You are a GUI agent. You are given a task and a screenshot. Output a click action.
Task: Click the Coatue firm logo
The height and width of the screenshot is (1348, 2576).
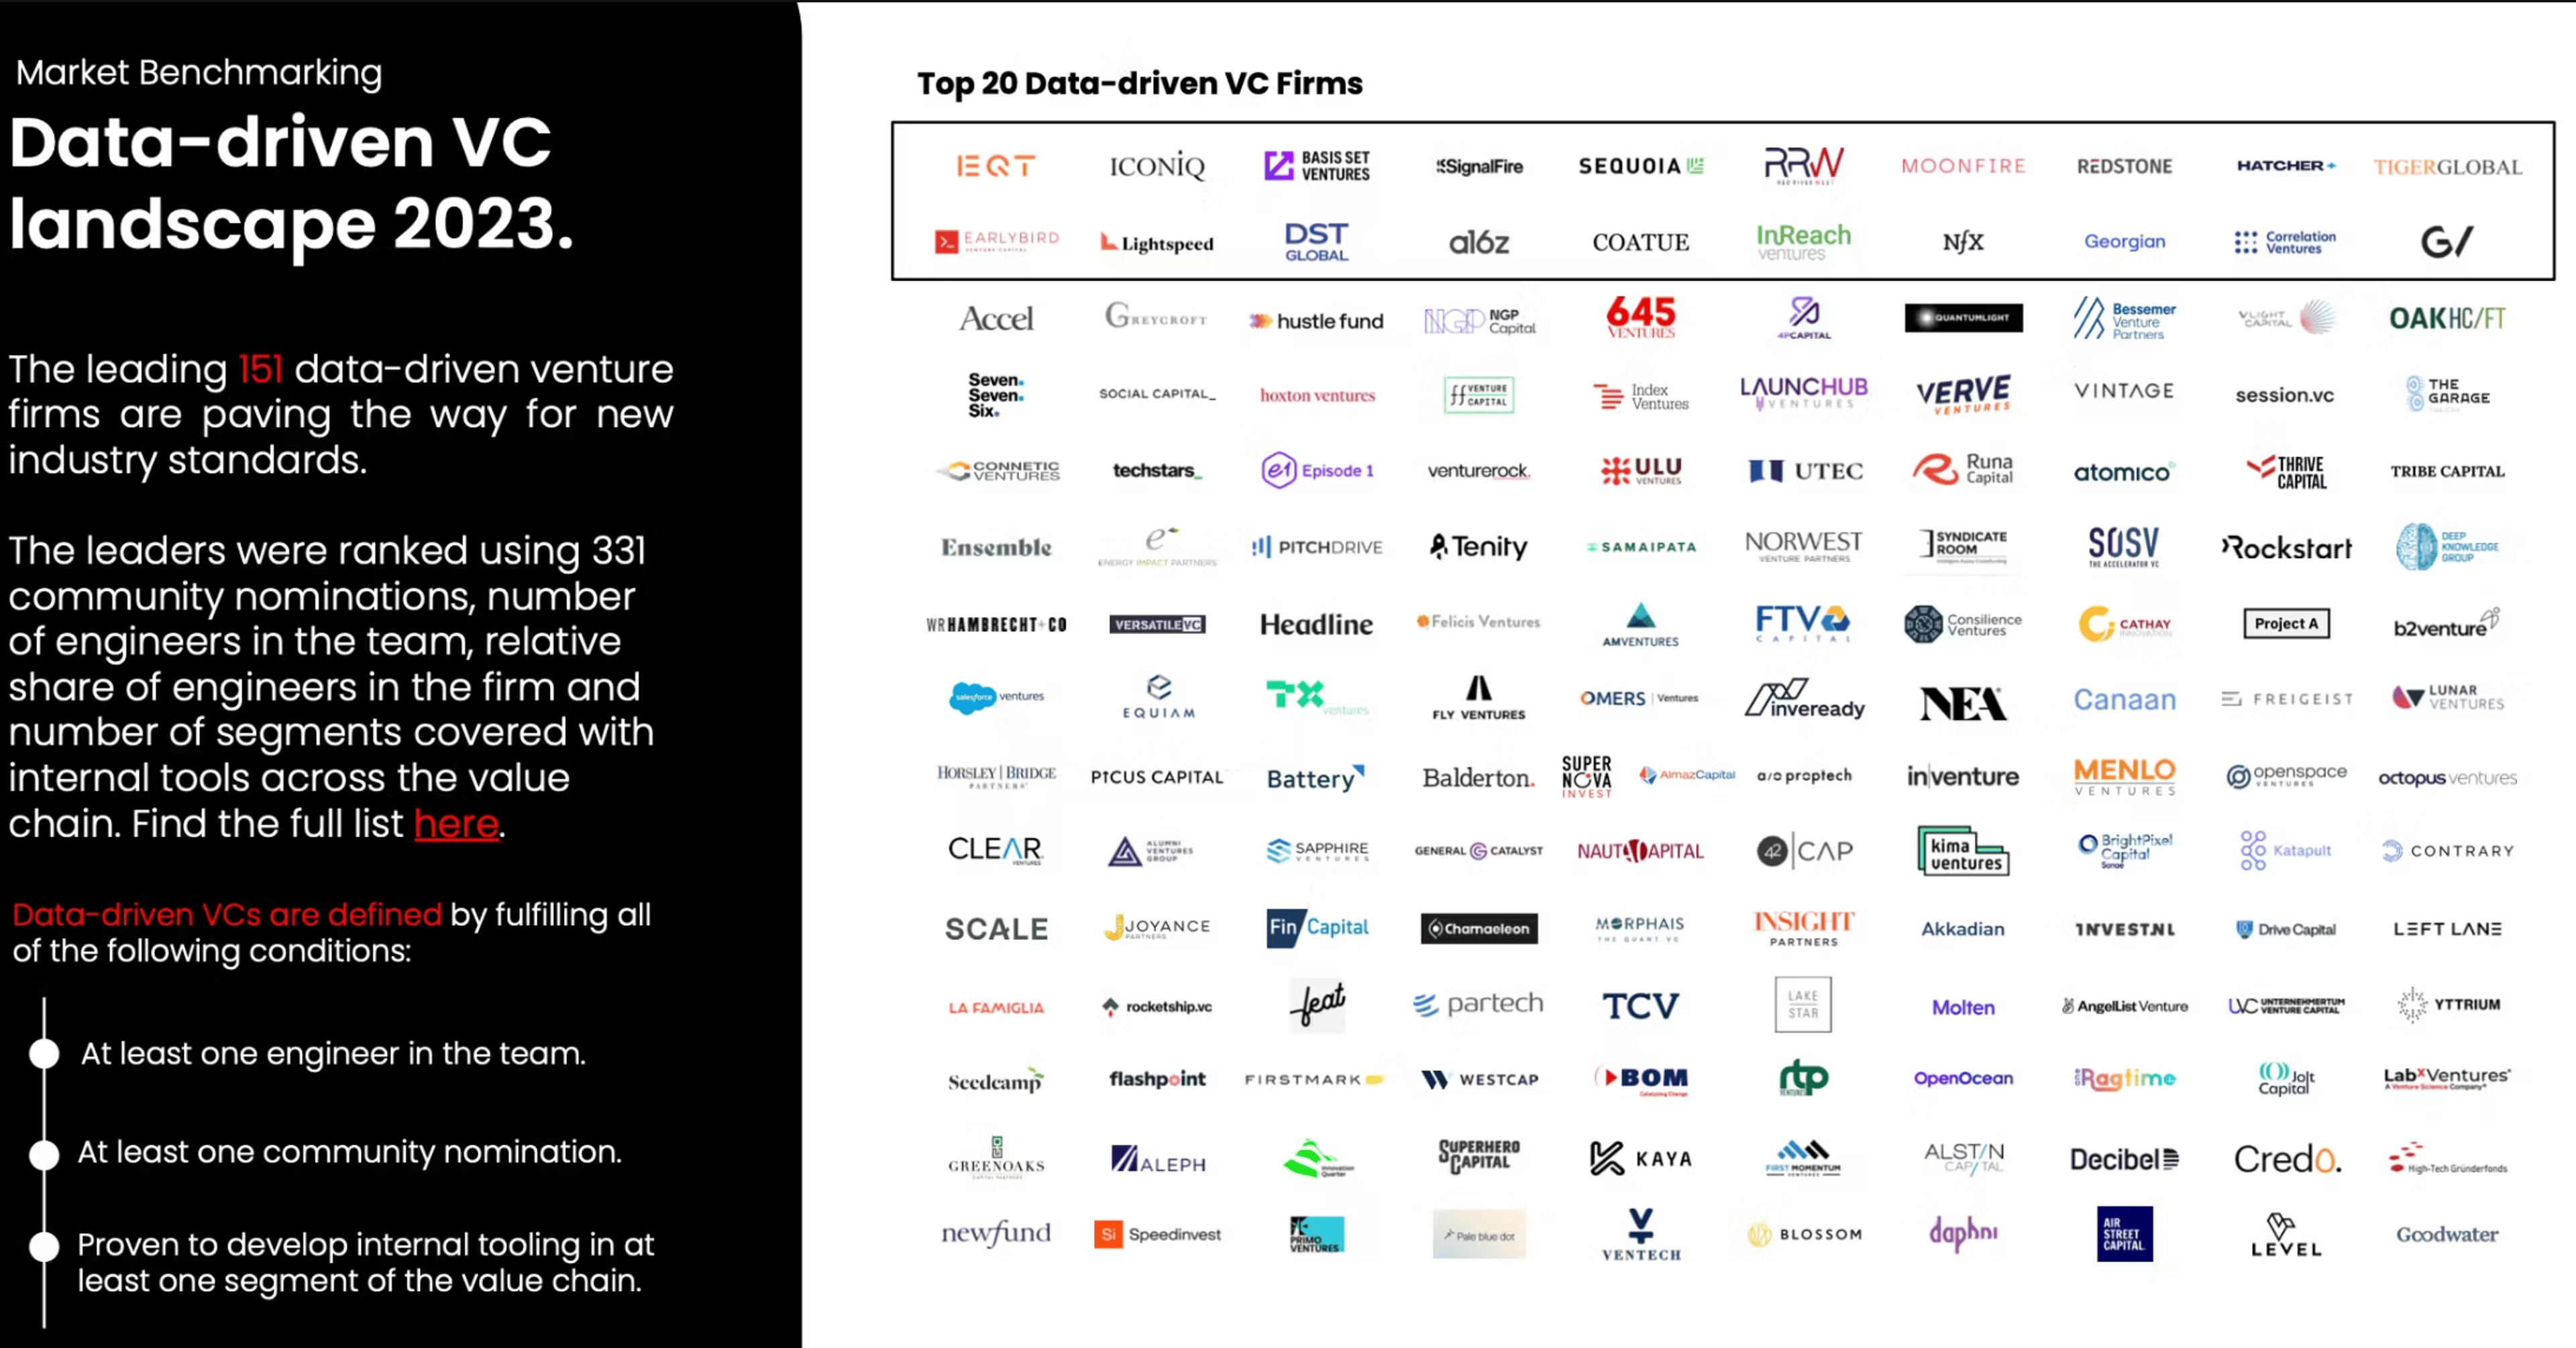(x=1639, y=240)
